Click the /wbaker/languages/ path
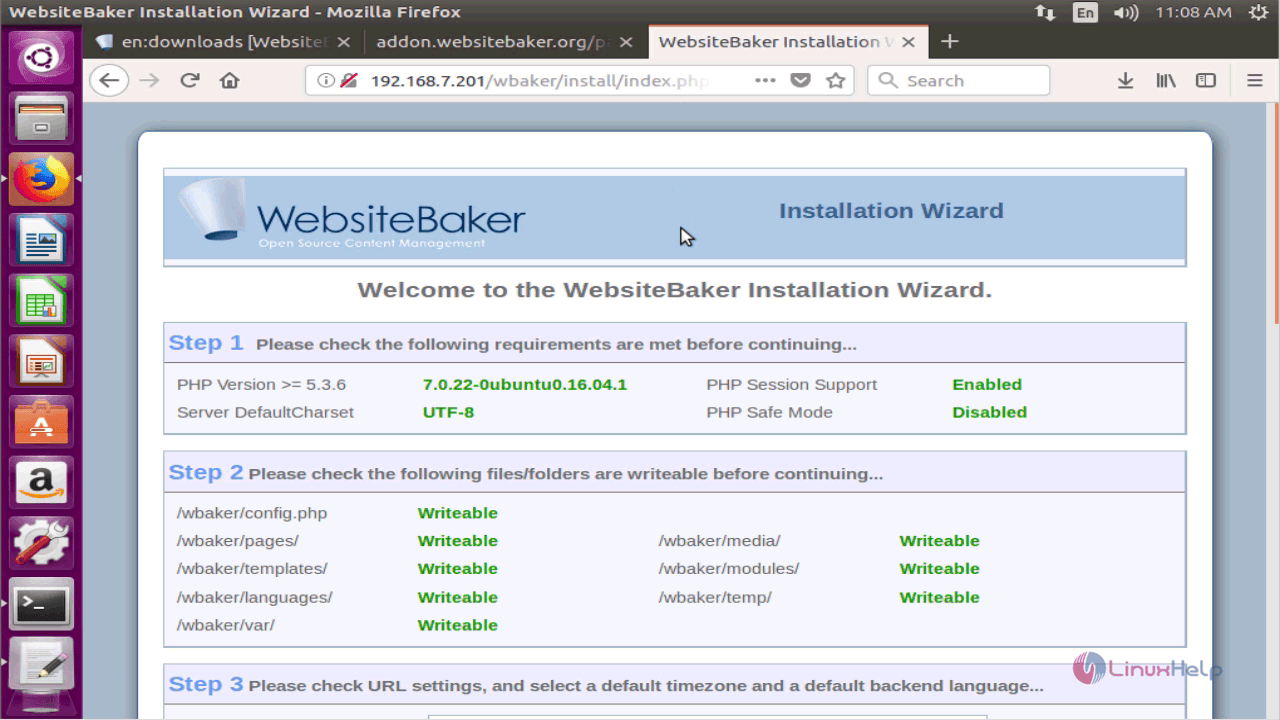The height and width of the screenshot is (720, 1280). pyautogui.click(x=254, y=597)
